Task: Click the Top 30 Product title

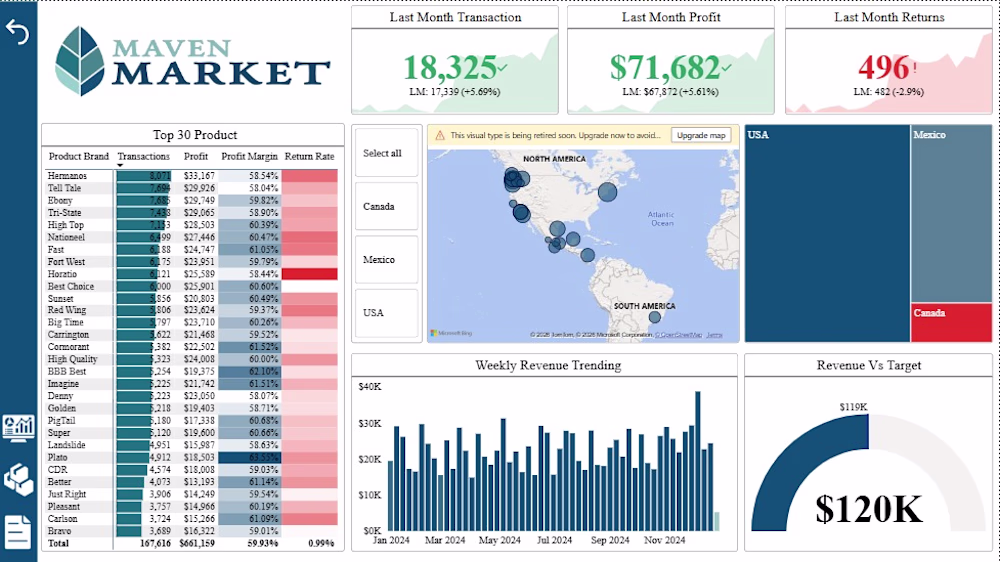Action: pos(195,135)
